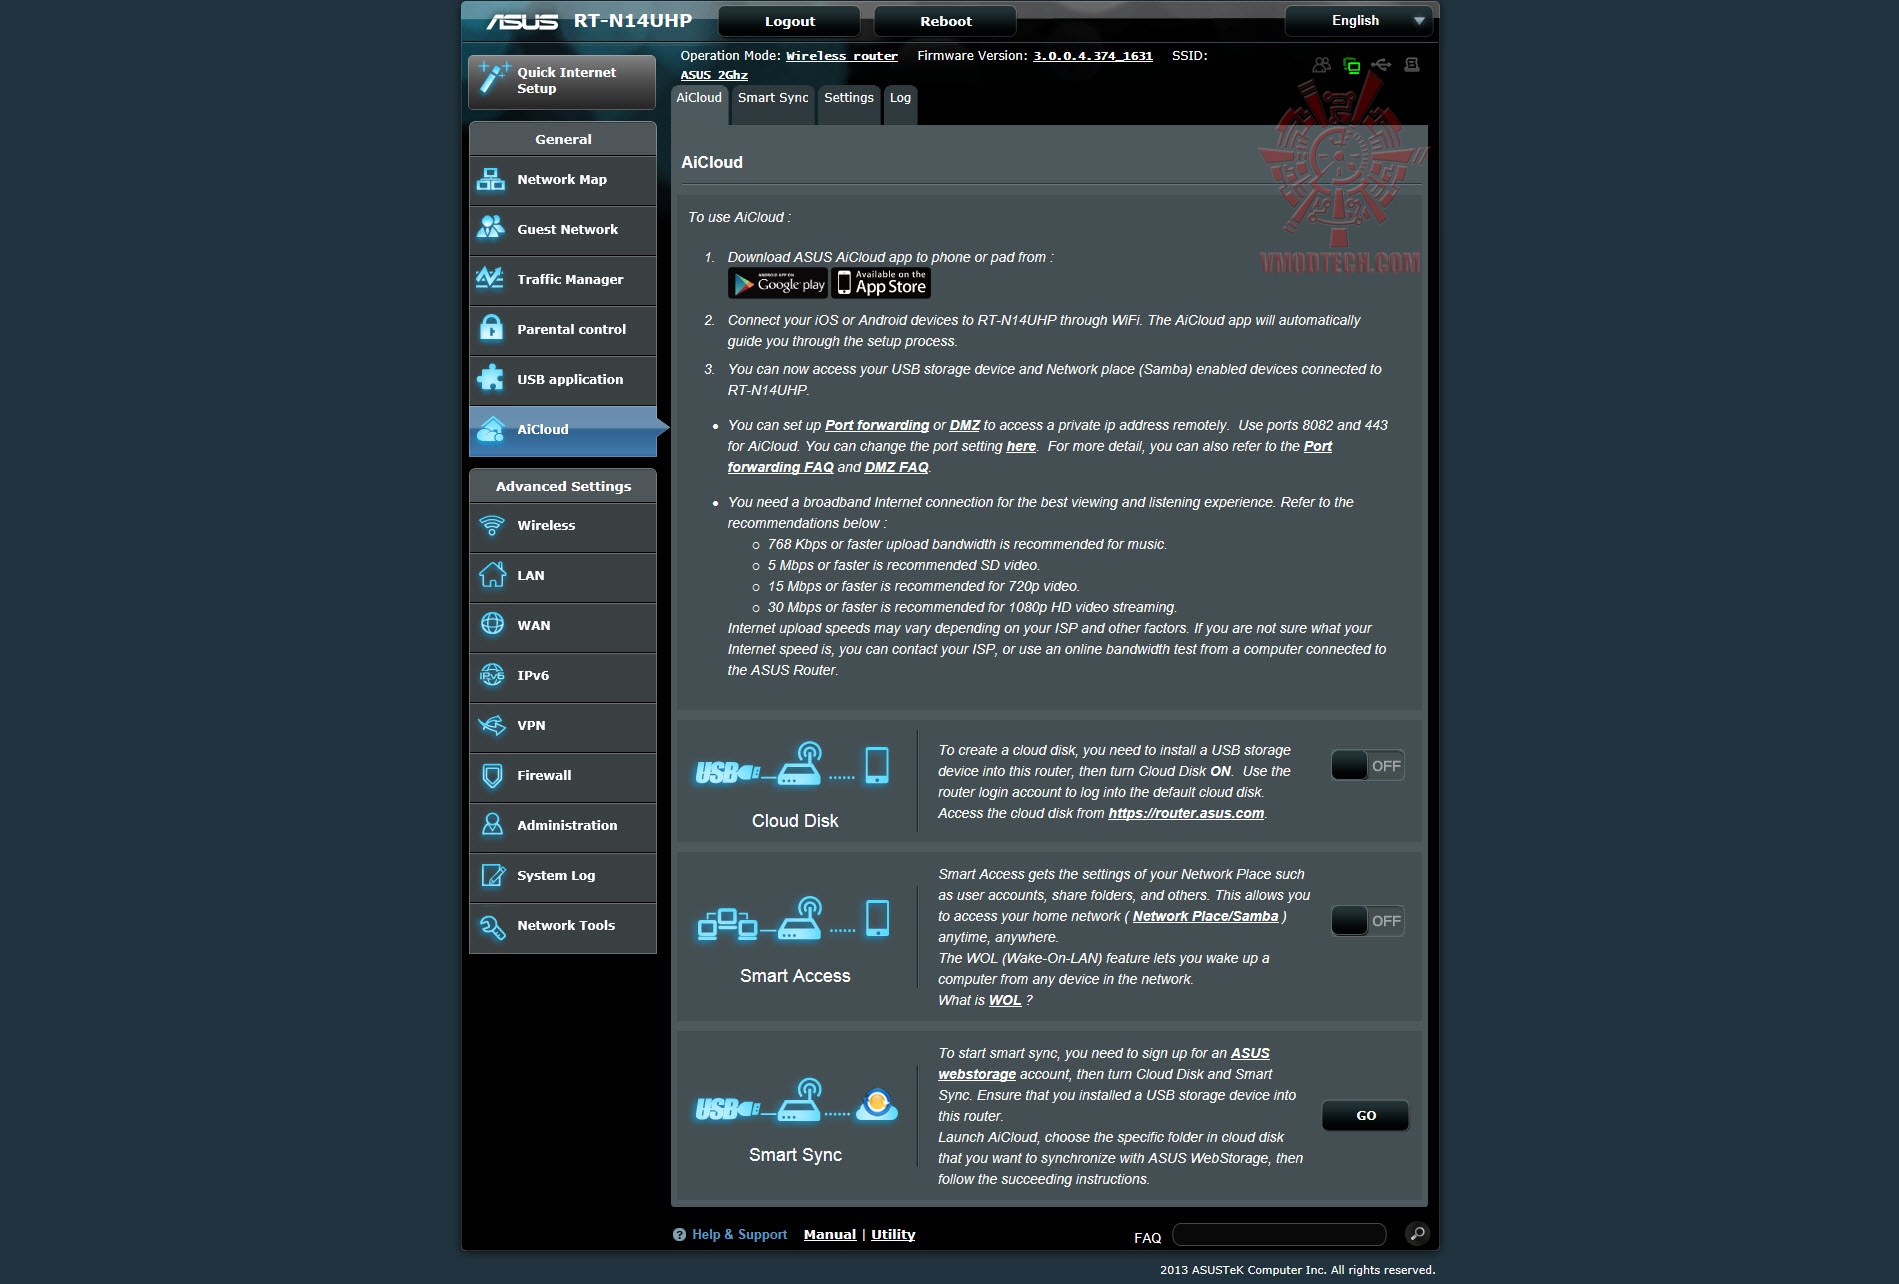Click the Wireless router operation mode link
Image resolution: width=1899 pixels, height=1284 pixels.
point(842,56)
